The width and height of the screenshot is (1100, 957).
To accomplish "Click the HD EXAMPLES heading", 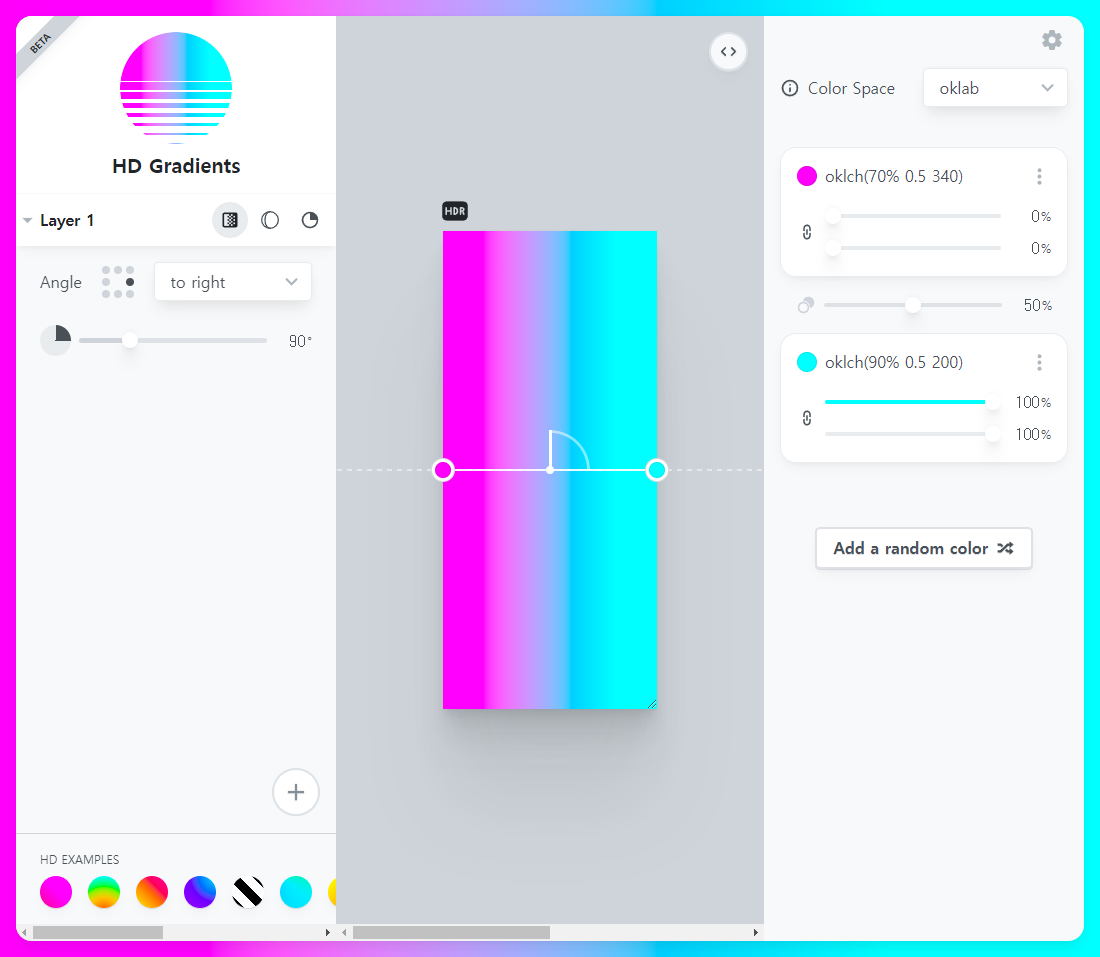I will tap(79, 859).
